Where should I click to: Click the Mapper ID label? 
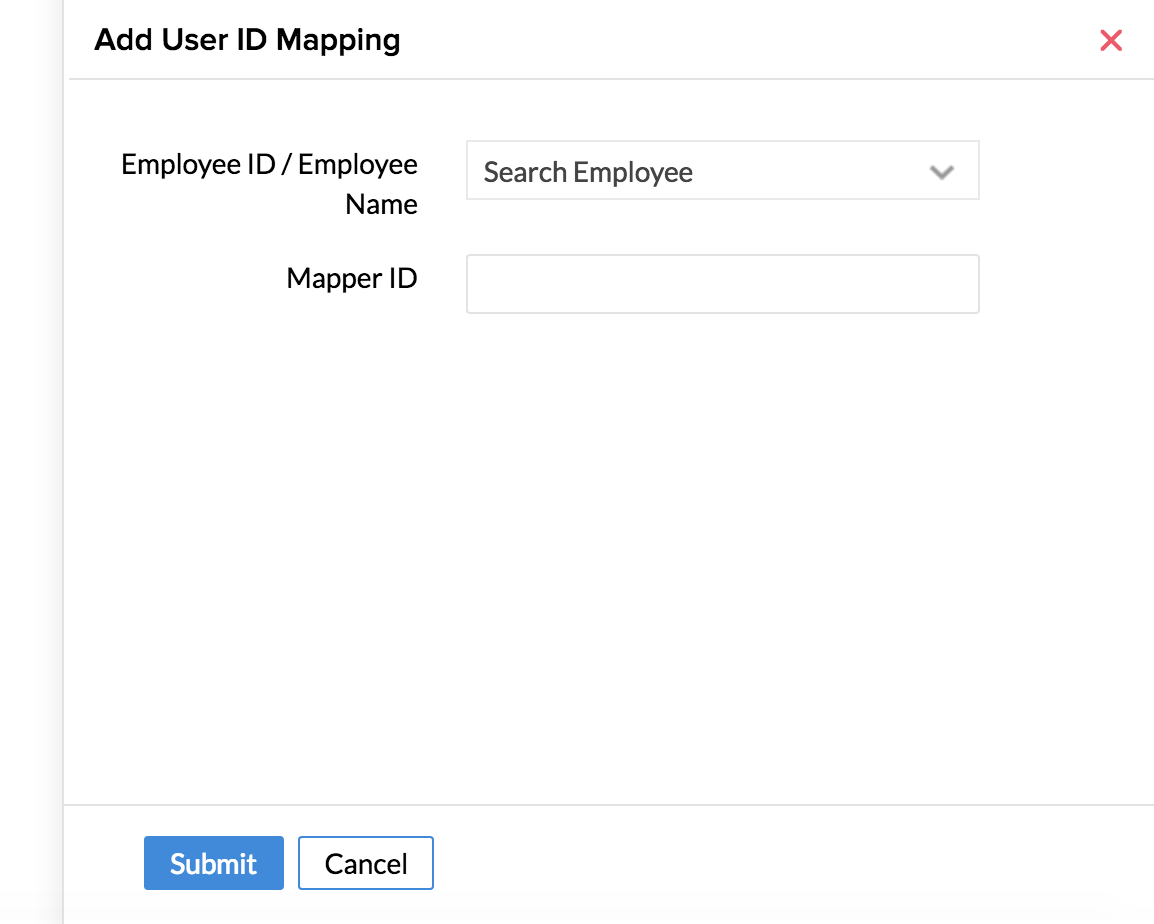click(x=351, y=278)
